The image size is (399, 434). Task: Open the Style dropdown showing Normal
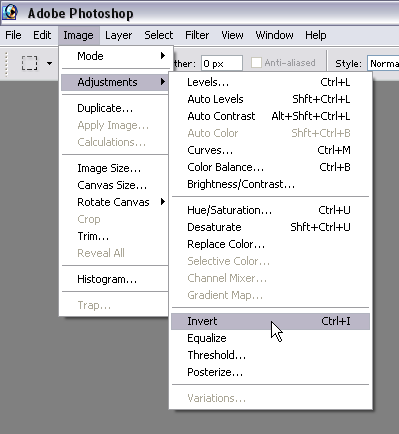(x=383, y=63)
